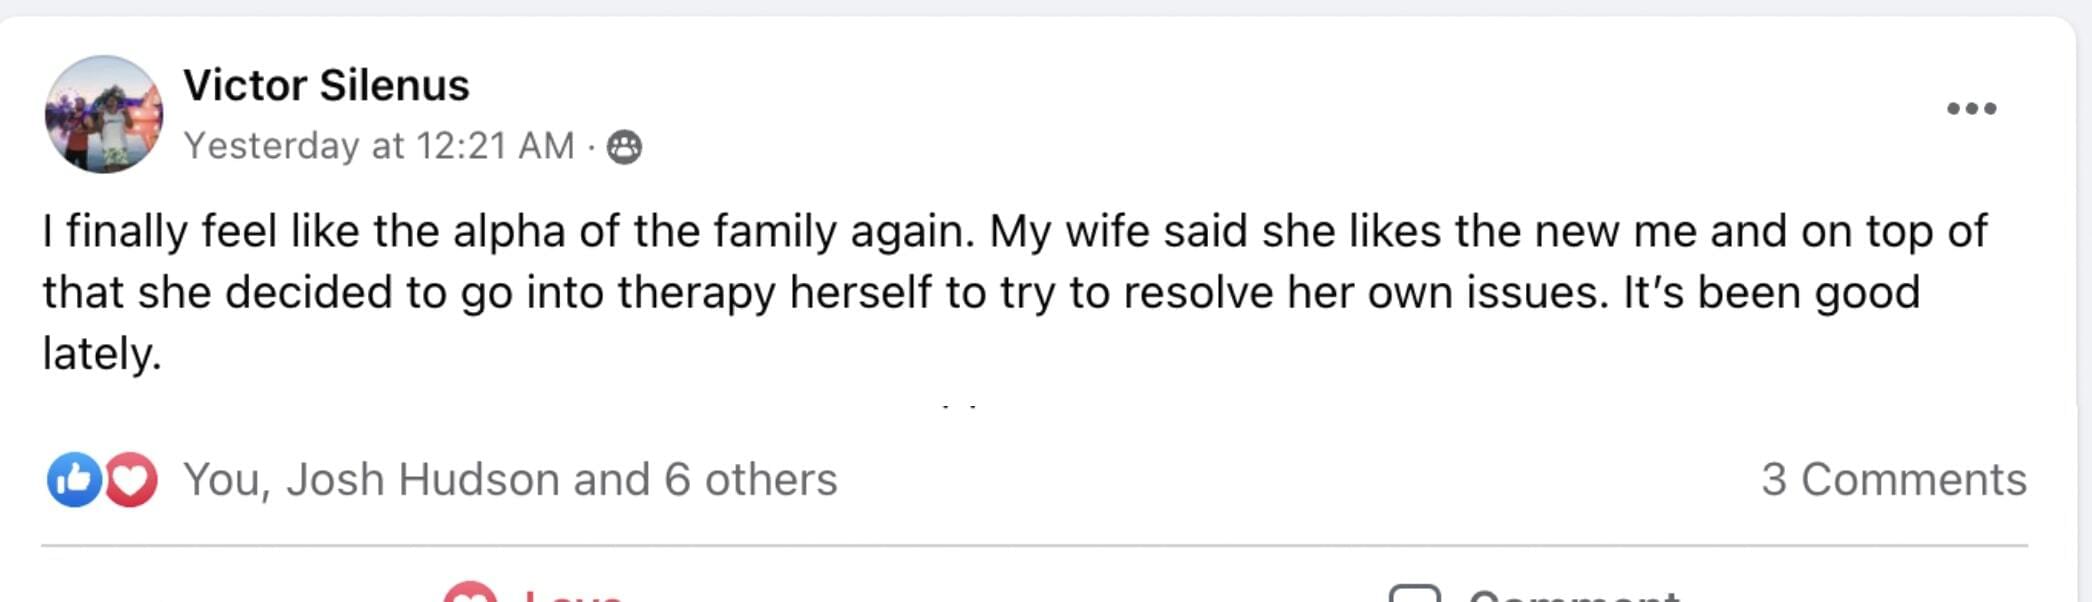This screenshot has height=602, width=2092.
Task: Click the red heart Love reaction icon
Action: [131, 480]
